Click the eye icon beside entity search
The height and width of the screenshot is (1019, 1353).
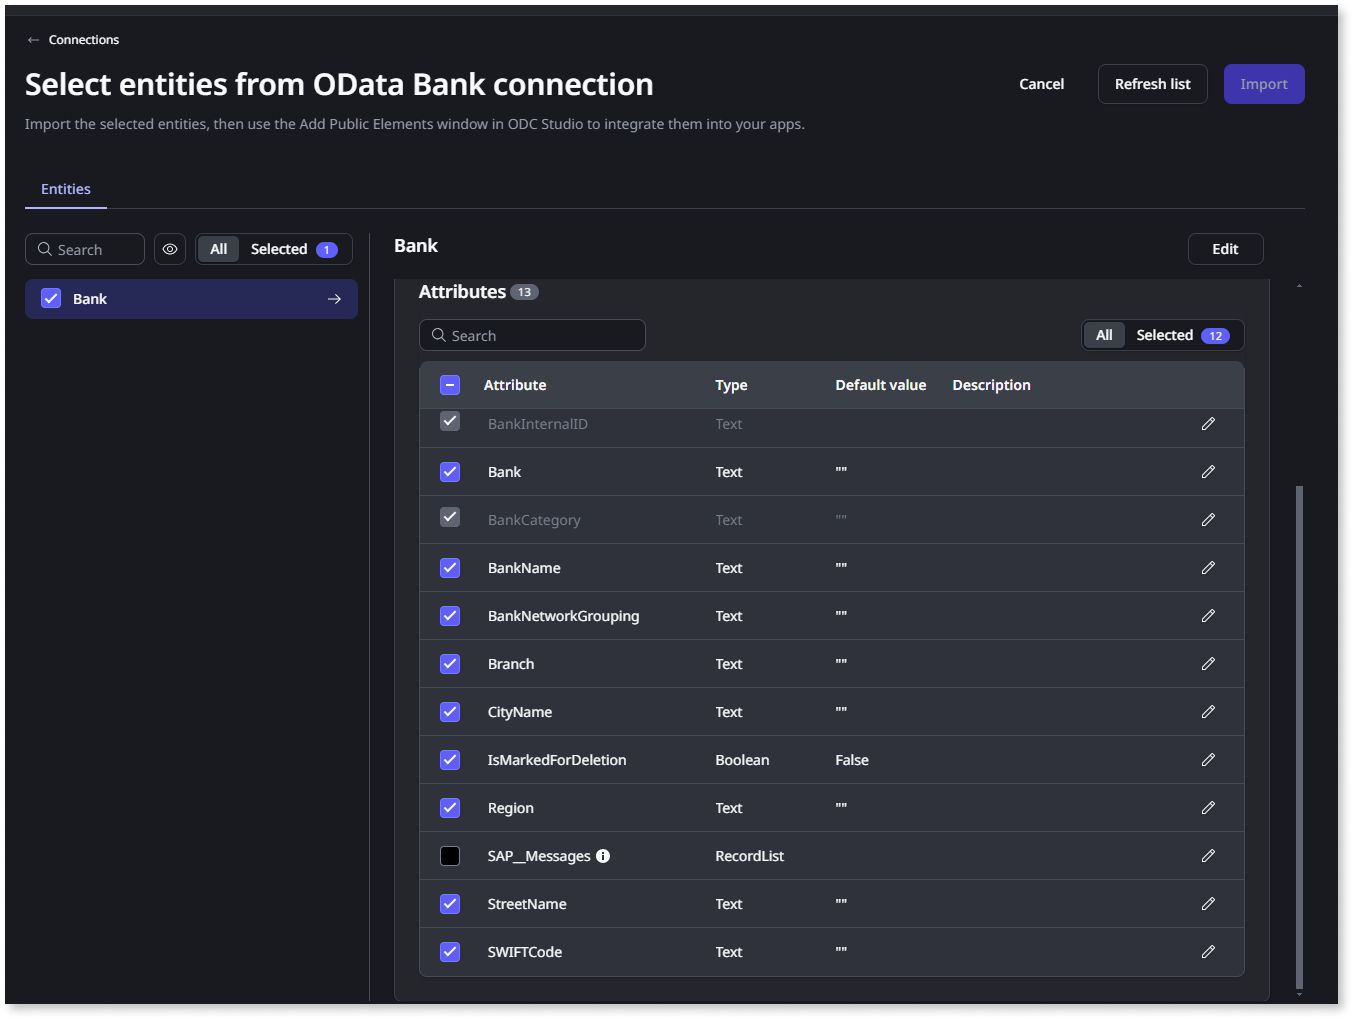(x=169, y=248)
